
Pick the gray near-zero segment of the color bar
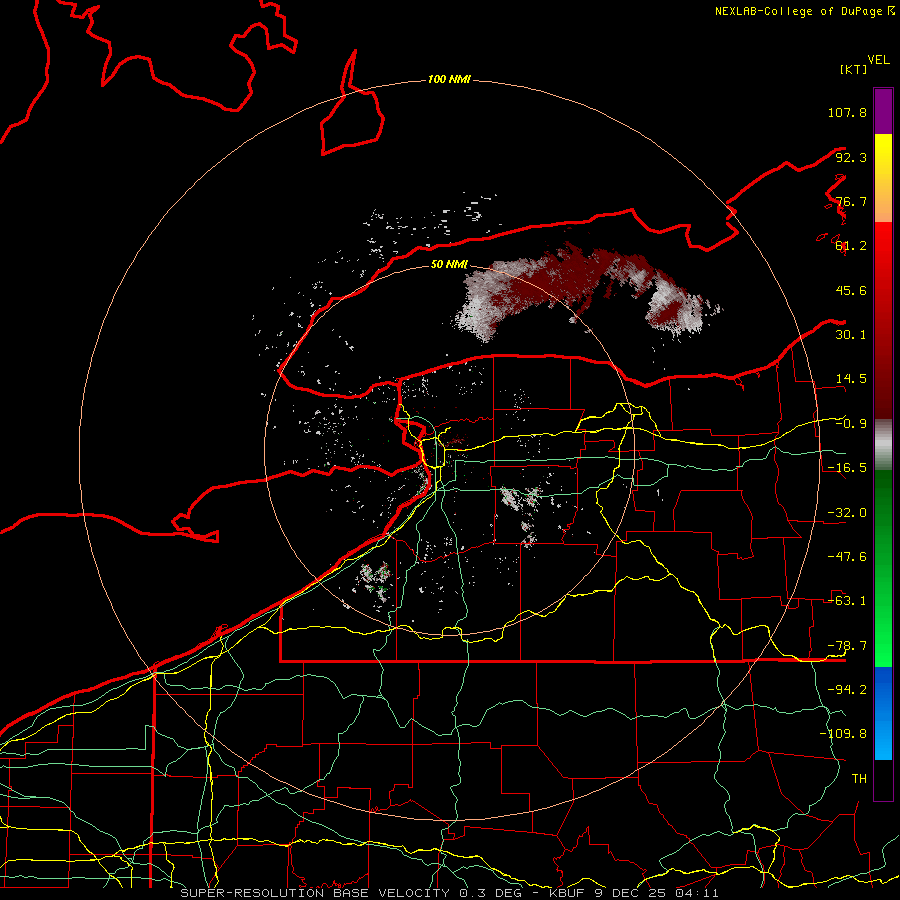tap(883, 443)
